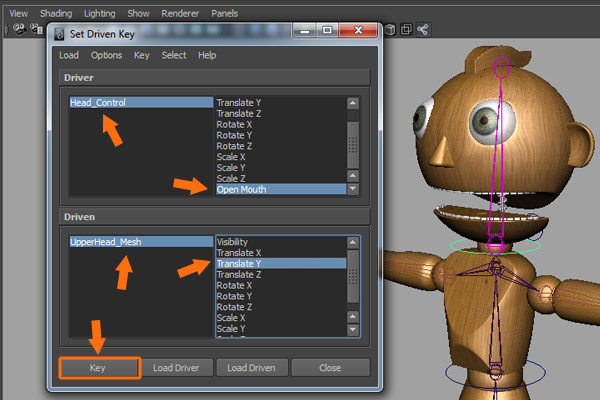600x400 pixels.
Task: Open the Renderer panel menu
Action: tap(180, 14)
